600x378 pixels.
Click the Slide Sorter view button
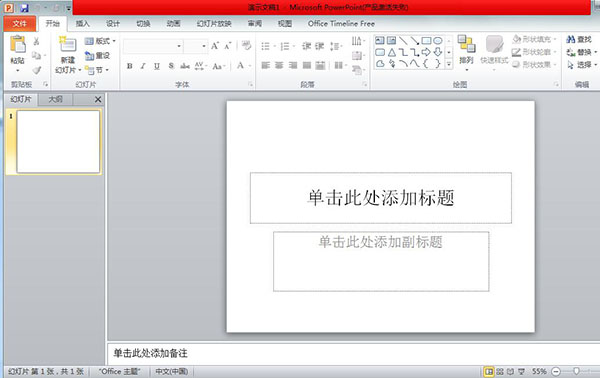click(x=500, y=371)
